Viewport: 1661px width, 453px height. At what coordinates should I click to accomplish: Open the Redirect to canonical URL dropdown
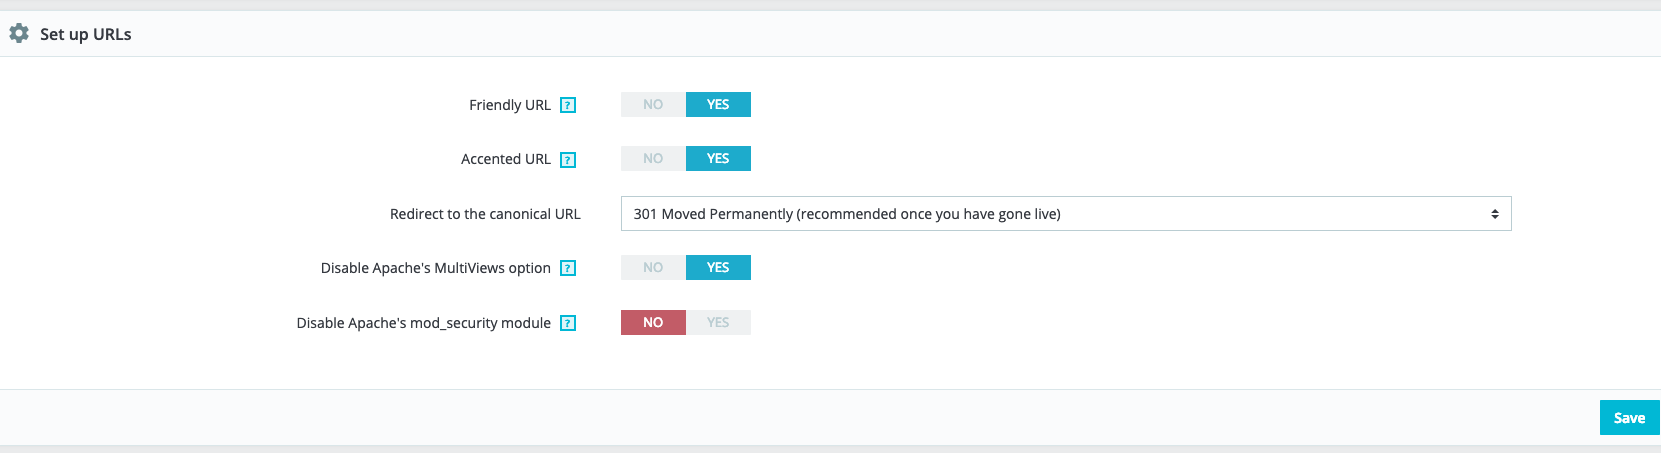(x=1065, y=214)
